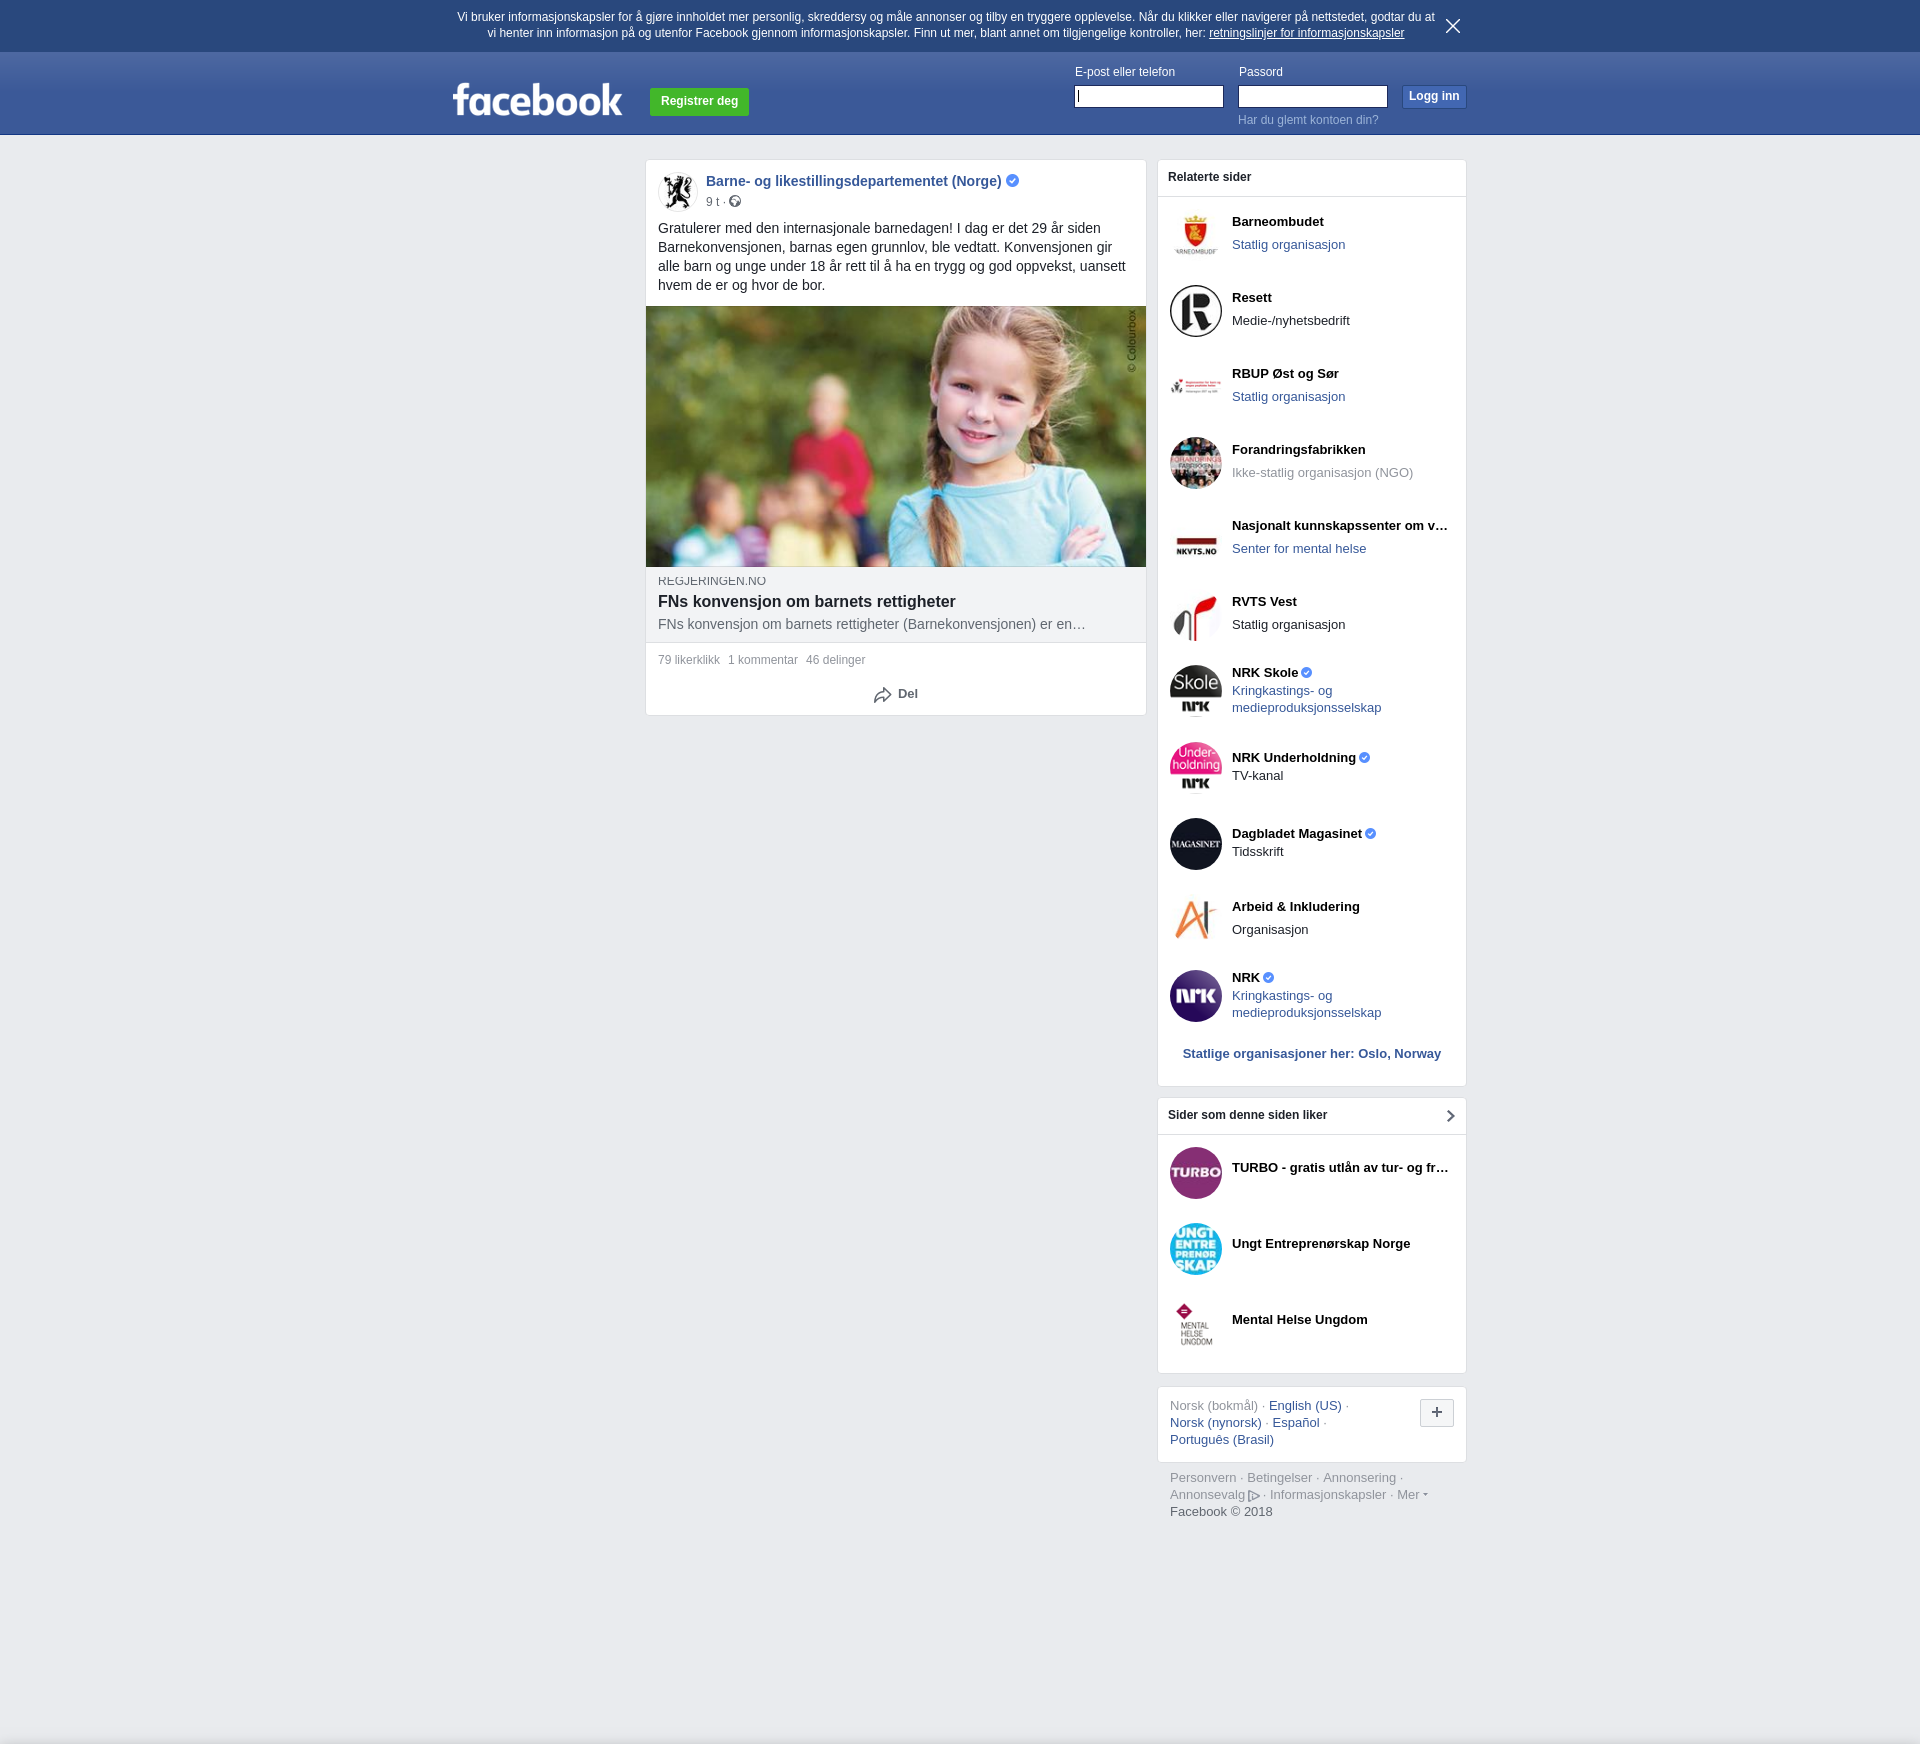Expand 'Sider som denne siden liker' chevron
The image size is (1920, 1744).
[1450, 1116]
